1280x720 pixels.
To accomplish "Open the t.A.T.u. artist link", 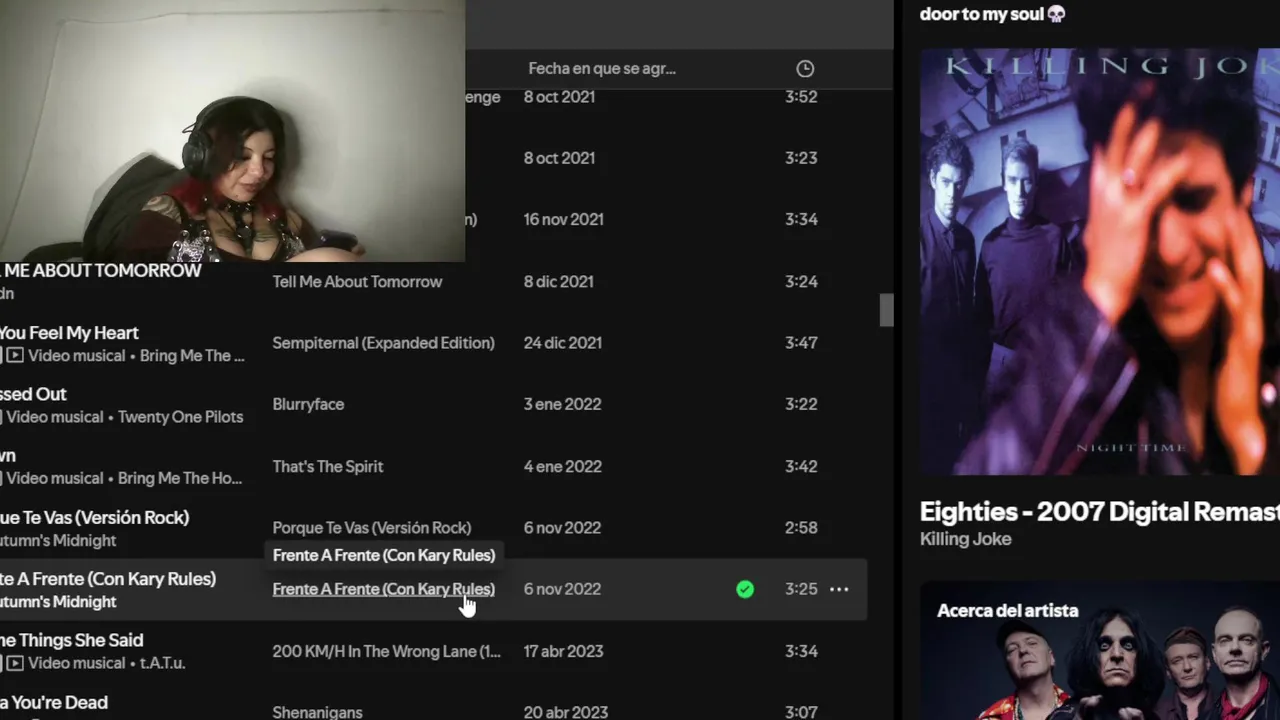I will click(x=162, y=663).
